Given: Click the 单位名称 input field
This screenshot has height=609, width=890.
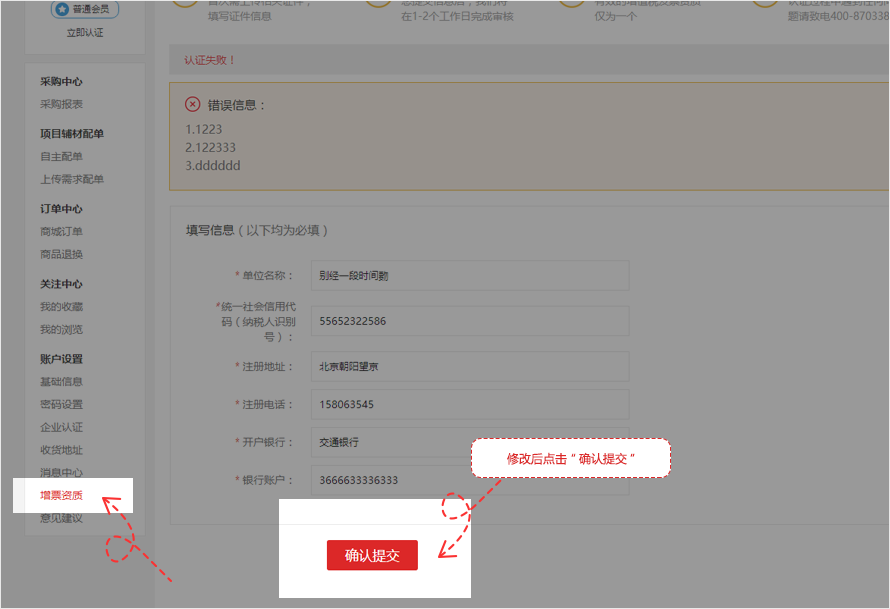Looking at the screenshot, I should point(469,276).
